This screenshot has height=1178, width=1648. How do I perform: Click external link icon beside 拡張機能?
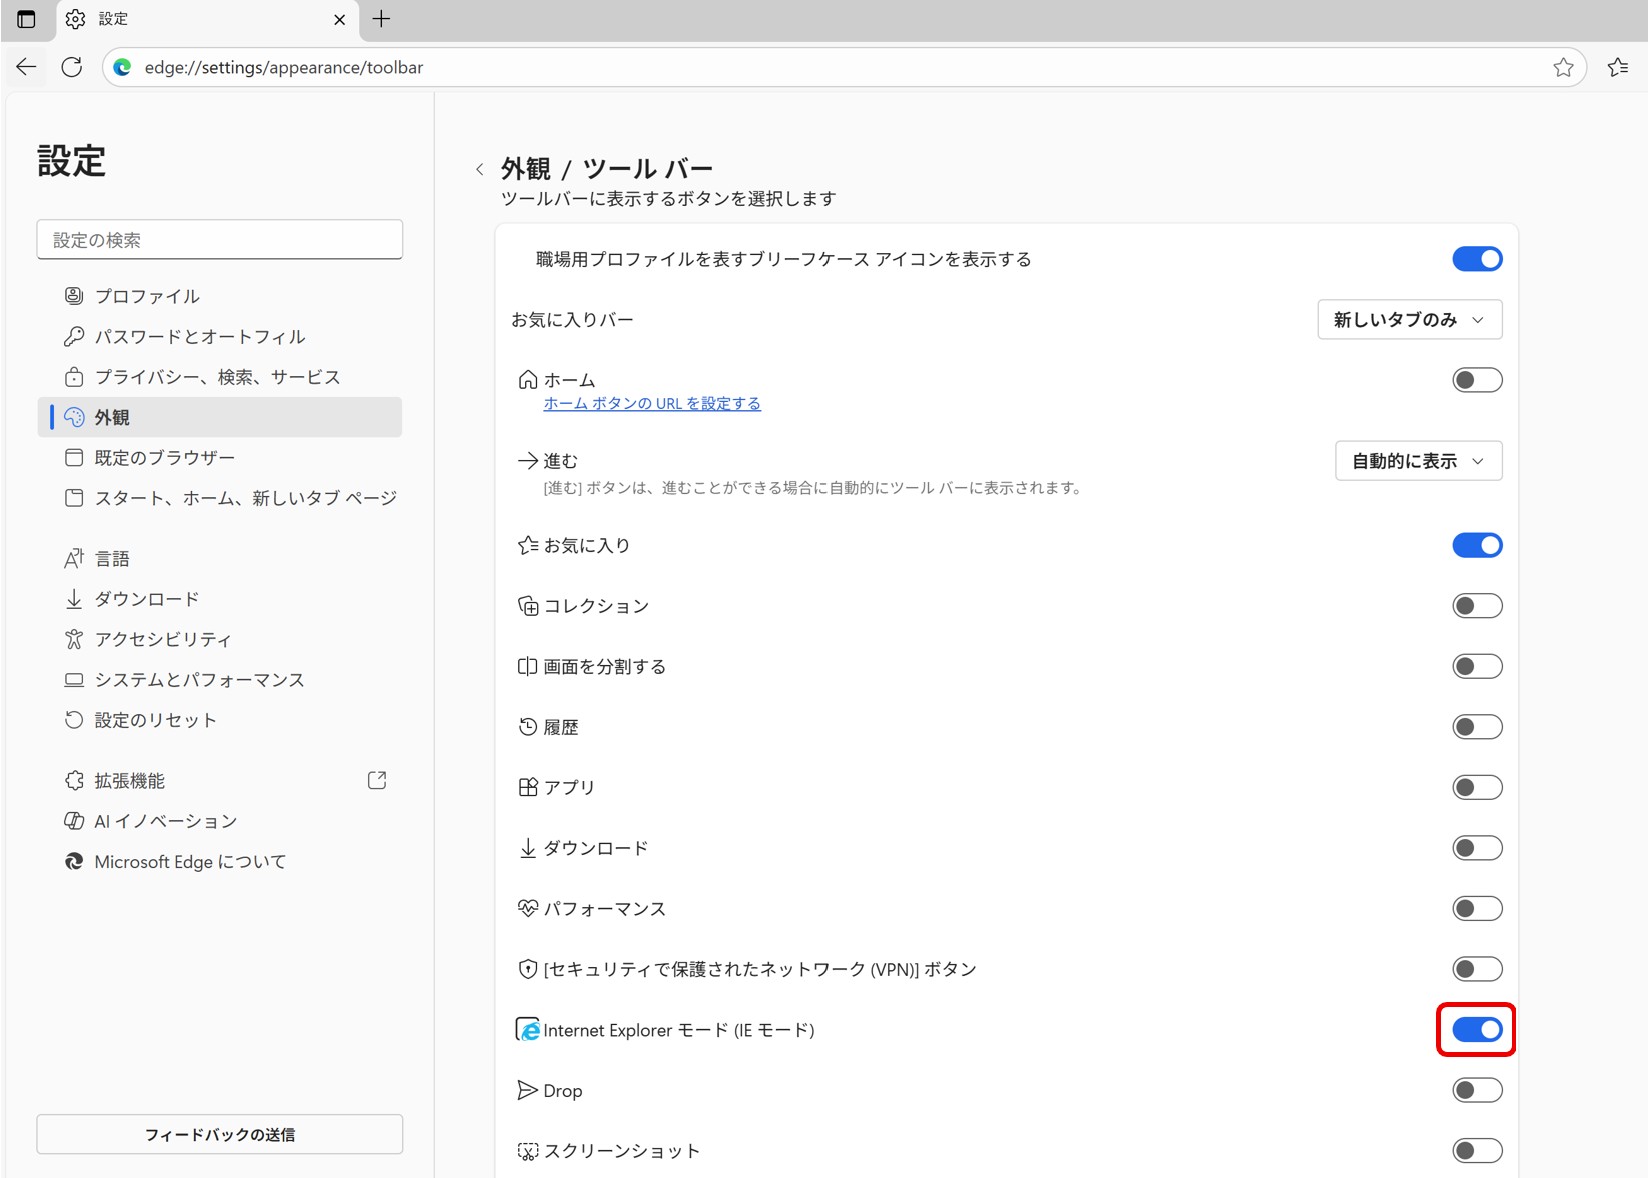coord(377,780)
